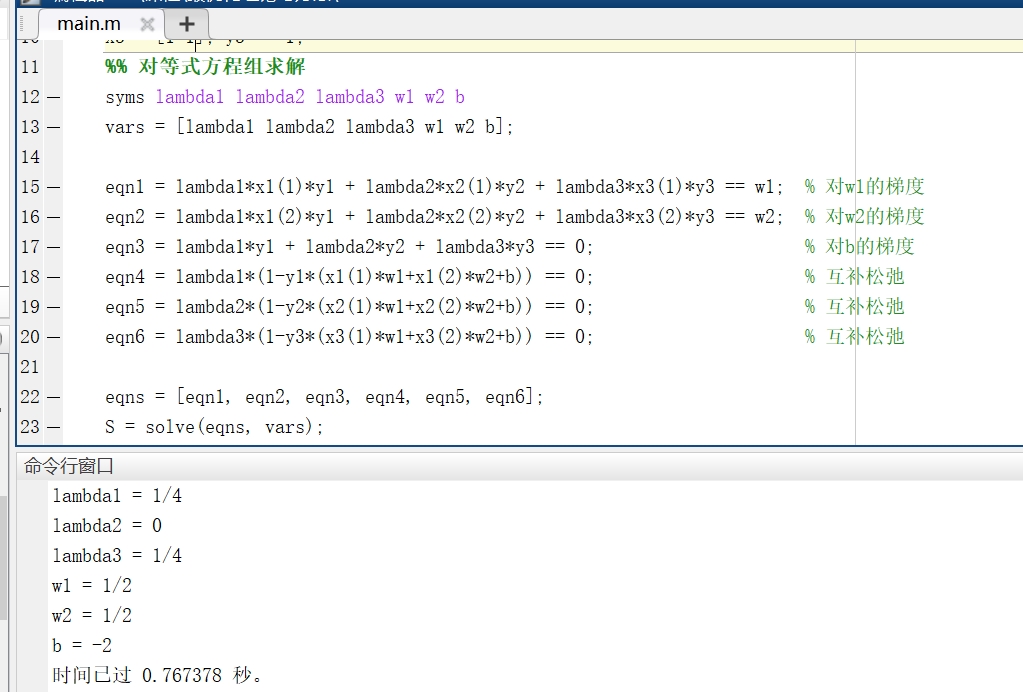Screen dimensions: 1023x692
Task: Click the eqn1 definition line
Action: (x=444, y=187)
